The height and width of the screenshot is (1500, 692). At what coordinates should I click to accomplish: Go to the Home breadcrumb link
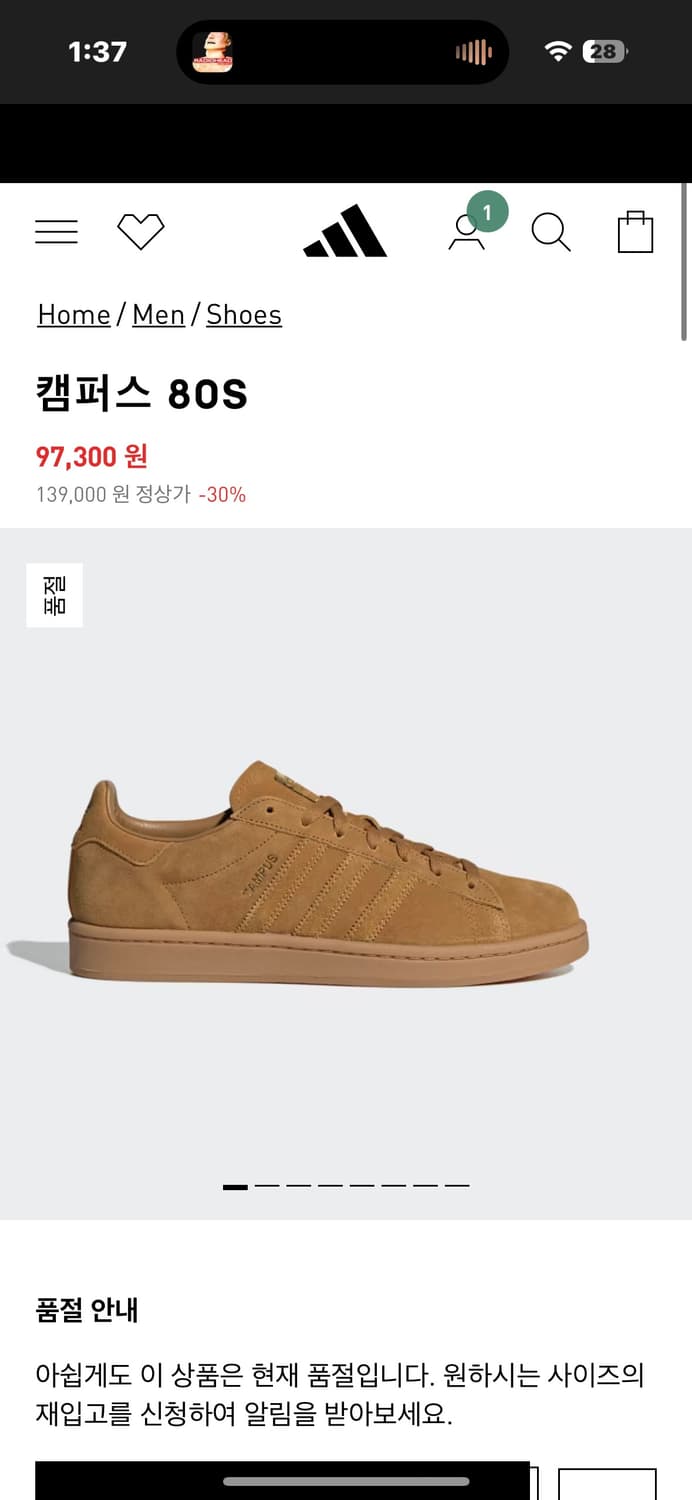tap(74, 315)
